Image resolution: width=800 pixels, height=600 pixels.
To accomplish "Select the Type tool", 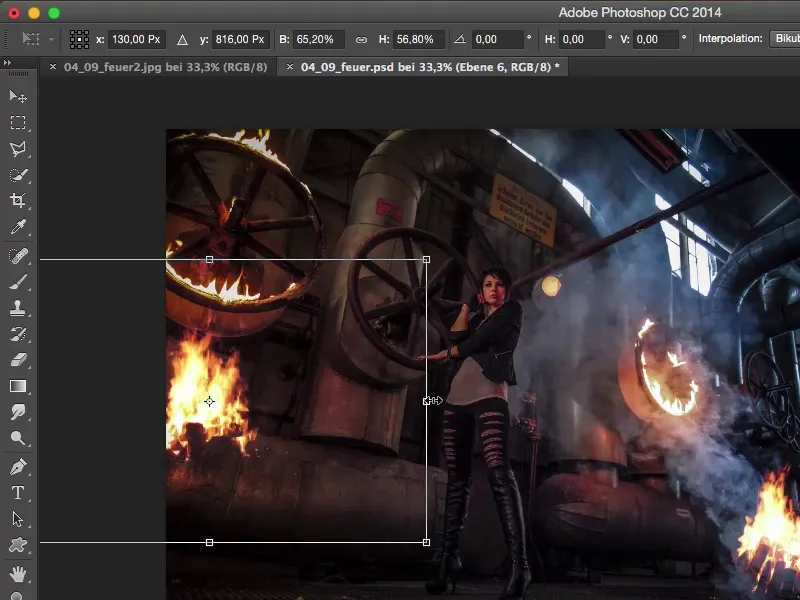I will pos(18,493).
